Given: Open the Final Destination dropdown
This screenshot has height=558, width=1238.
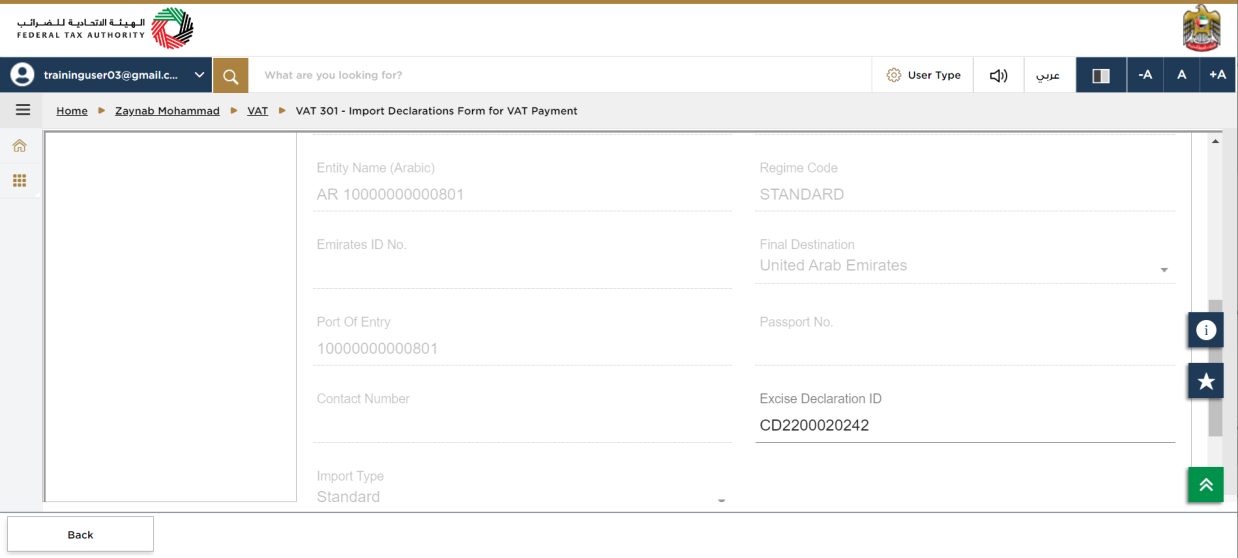Looking at the screenshot, I should [x=965, y=266].
